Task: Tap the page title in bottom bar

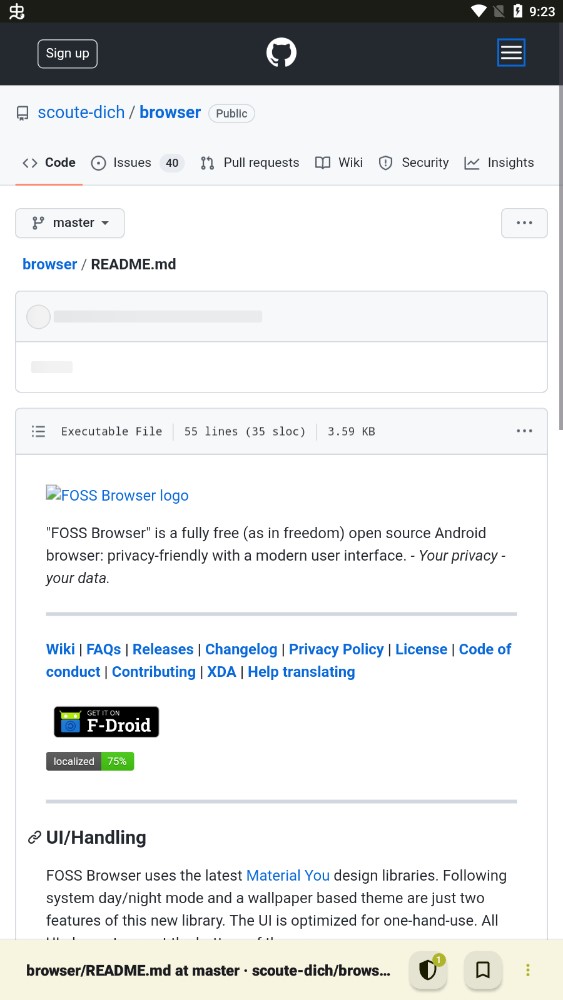Action: [x=208, y=971]
